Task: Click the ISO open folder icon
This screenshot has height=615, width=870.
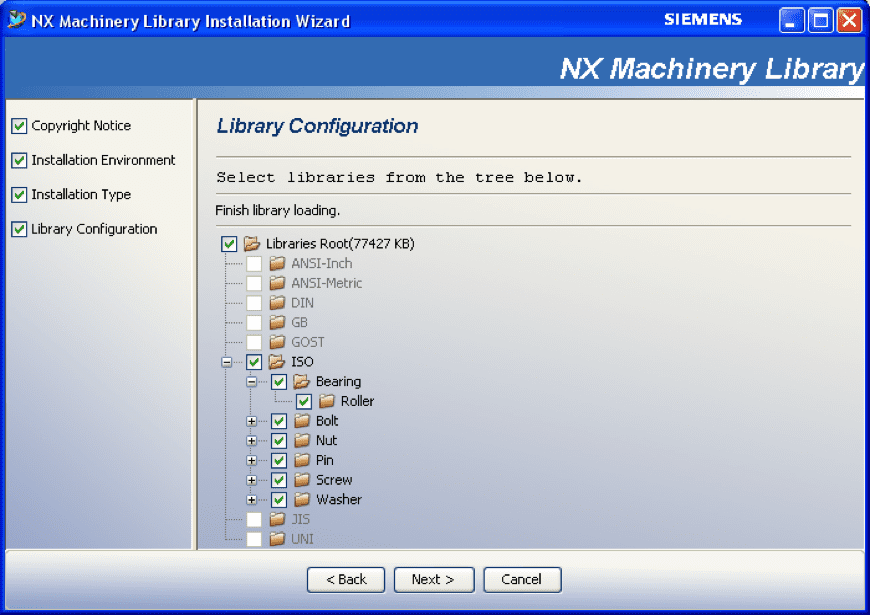Action: coord(277,362)
